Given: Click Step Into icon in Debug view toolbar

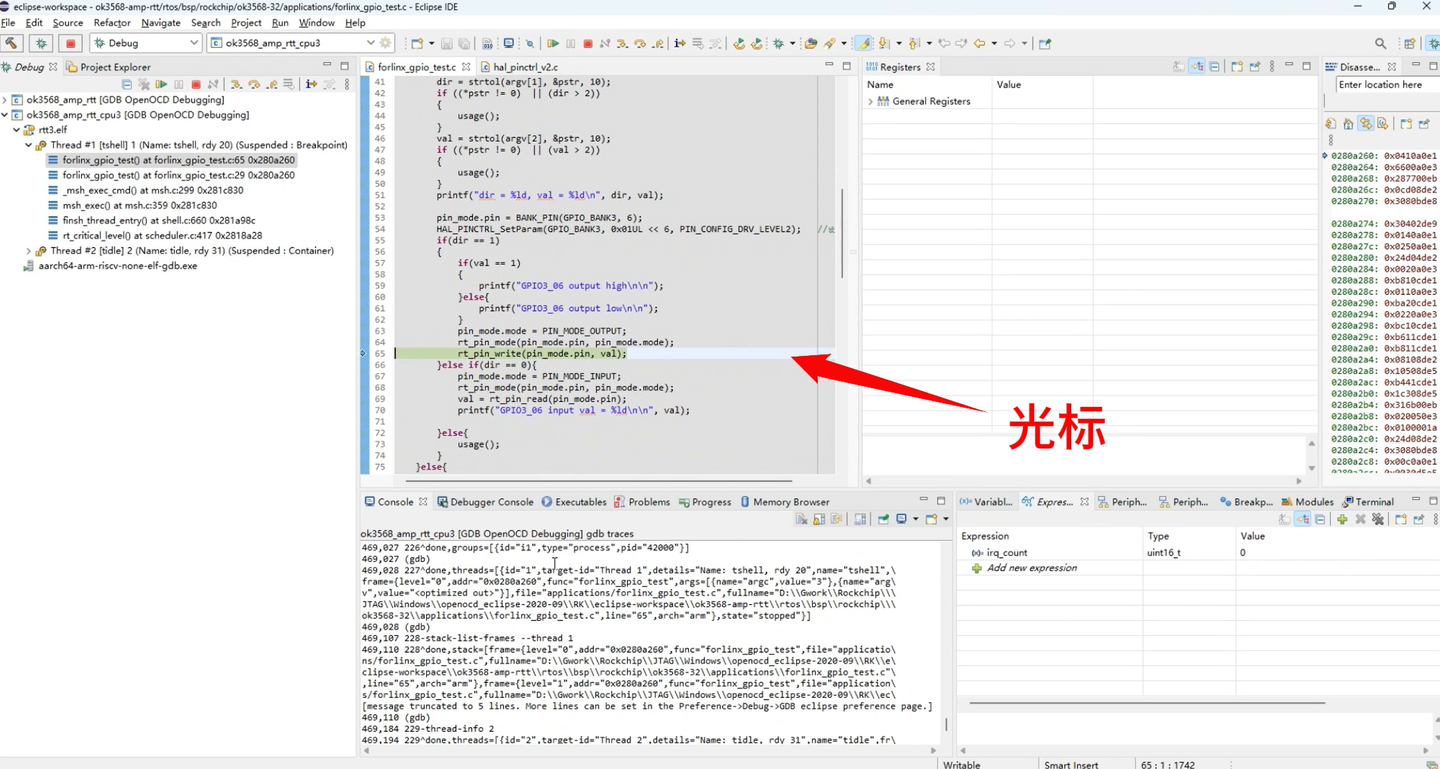Looking at the screenshot, I should pos(236,85).
